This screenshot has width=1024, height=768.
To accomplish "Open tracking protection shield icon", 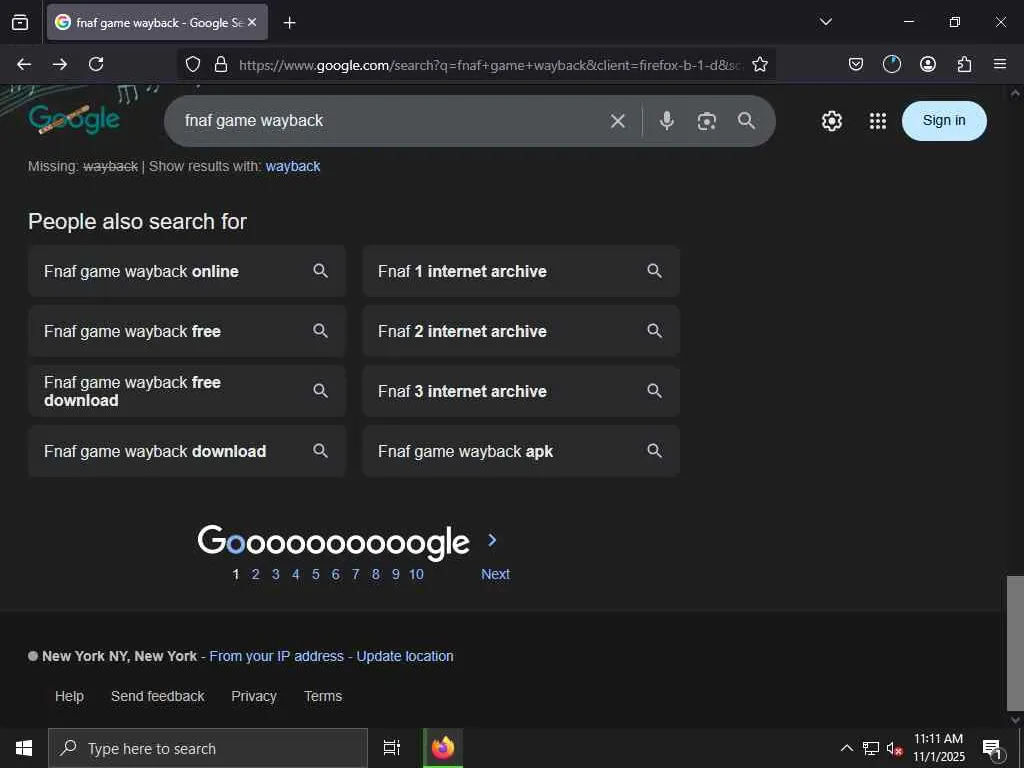I will click(193, 64).
